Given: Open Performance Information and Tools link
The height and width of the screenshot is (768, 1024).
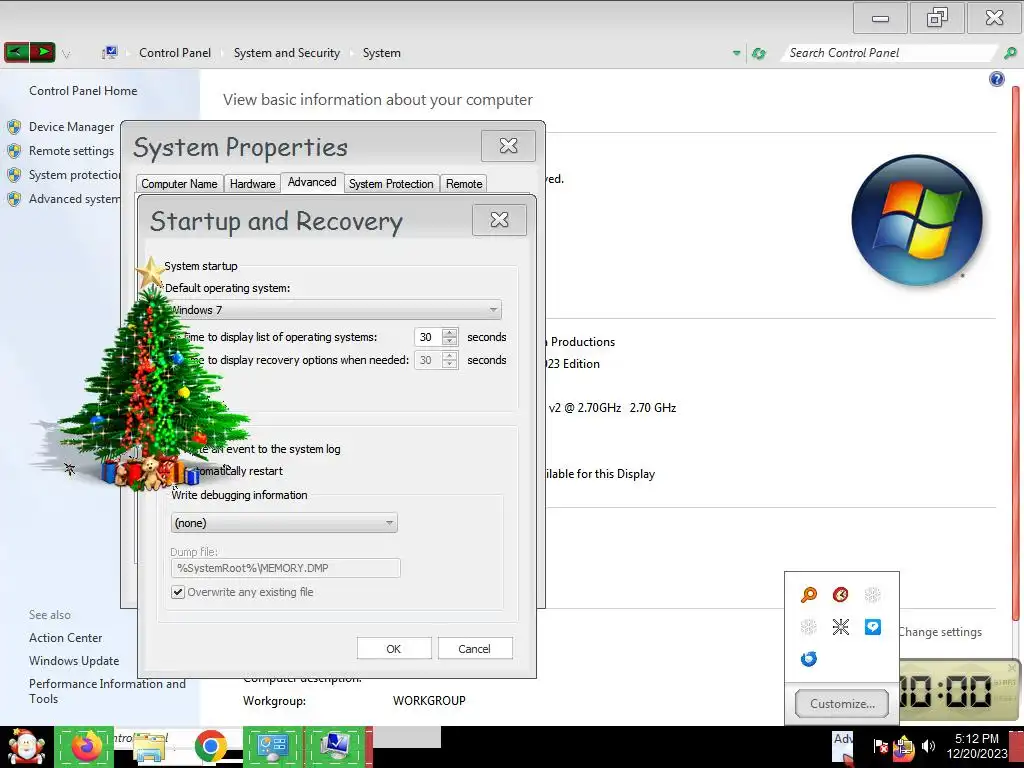Looking at the screenshot, I should point(107,691).
